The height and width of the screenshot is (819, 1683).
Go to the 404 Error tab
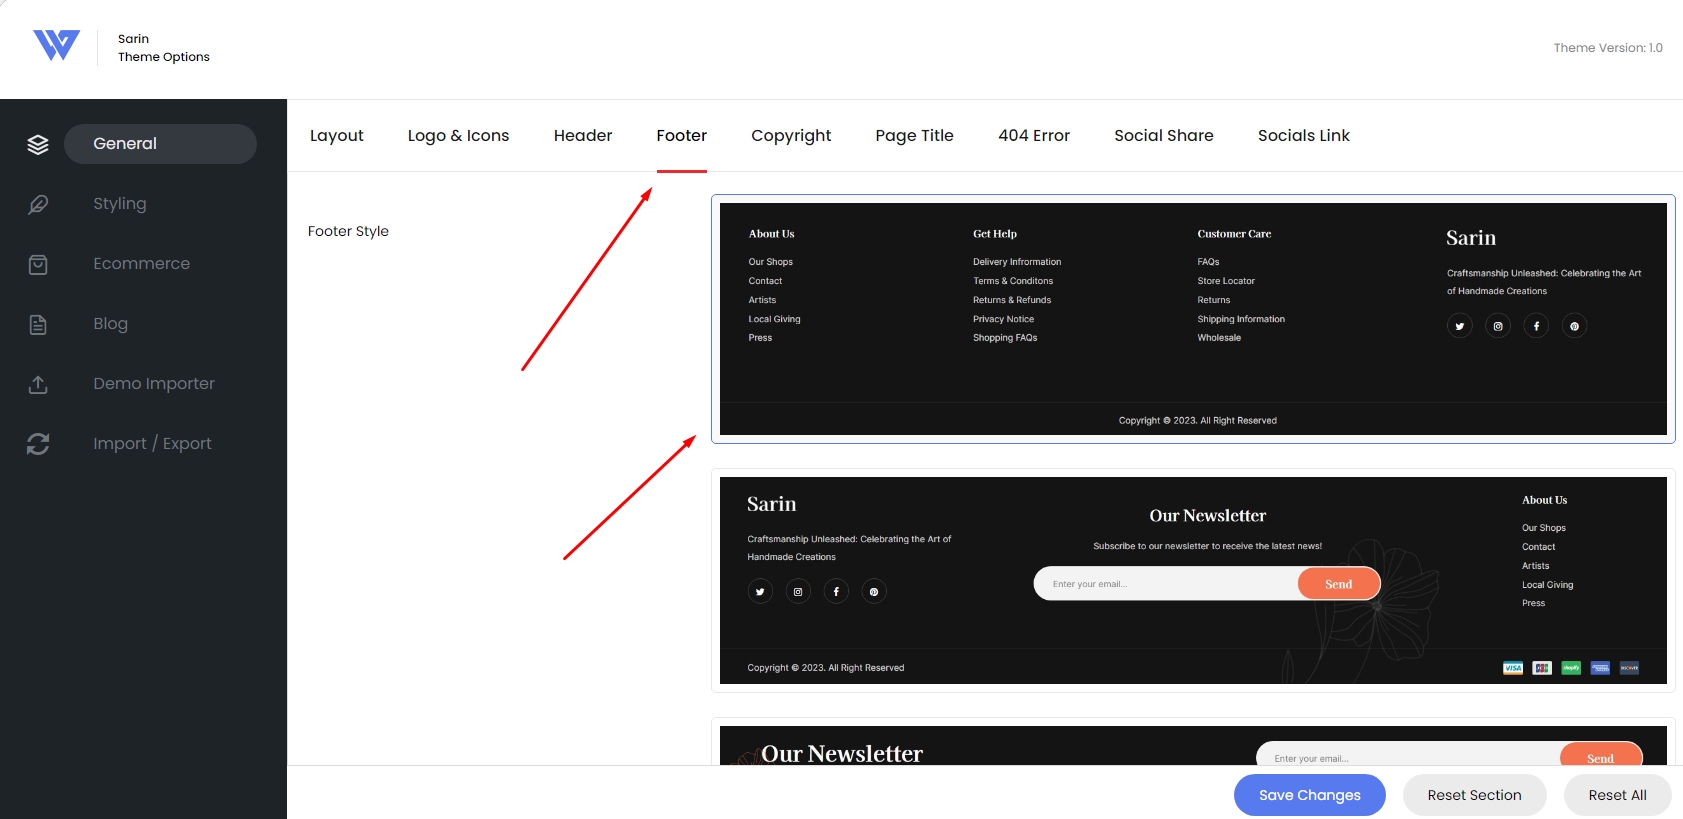click(1034, 136)
